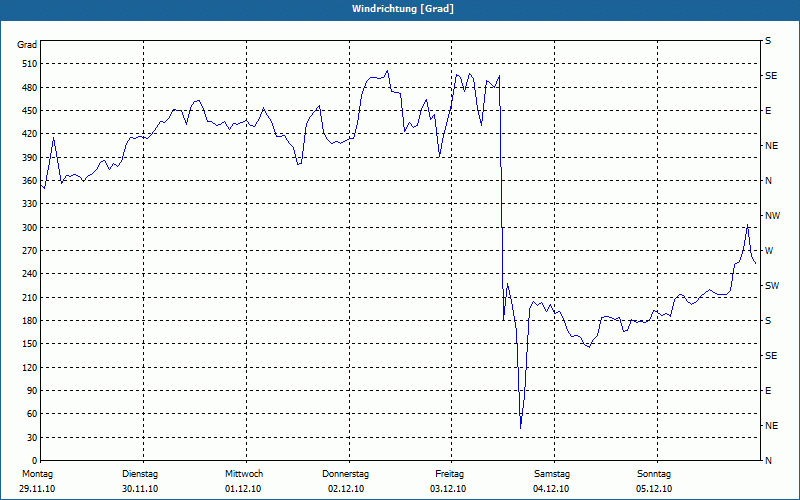The height and width of the screenshot is (500, 800).
Task: Click the 450 degree axis value
Action: click(30, 111)
